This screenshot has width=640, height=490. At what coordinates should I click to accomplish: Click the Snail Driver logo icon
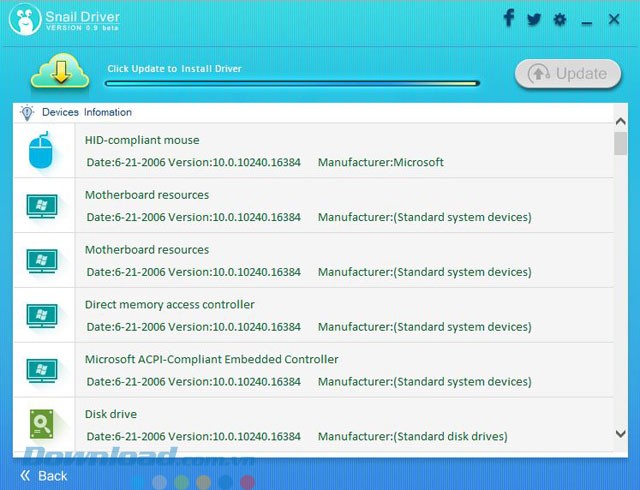point(25,20)
